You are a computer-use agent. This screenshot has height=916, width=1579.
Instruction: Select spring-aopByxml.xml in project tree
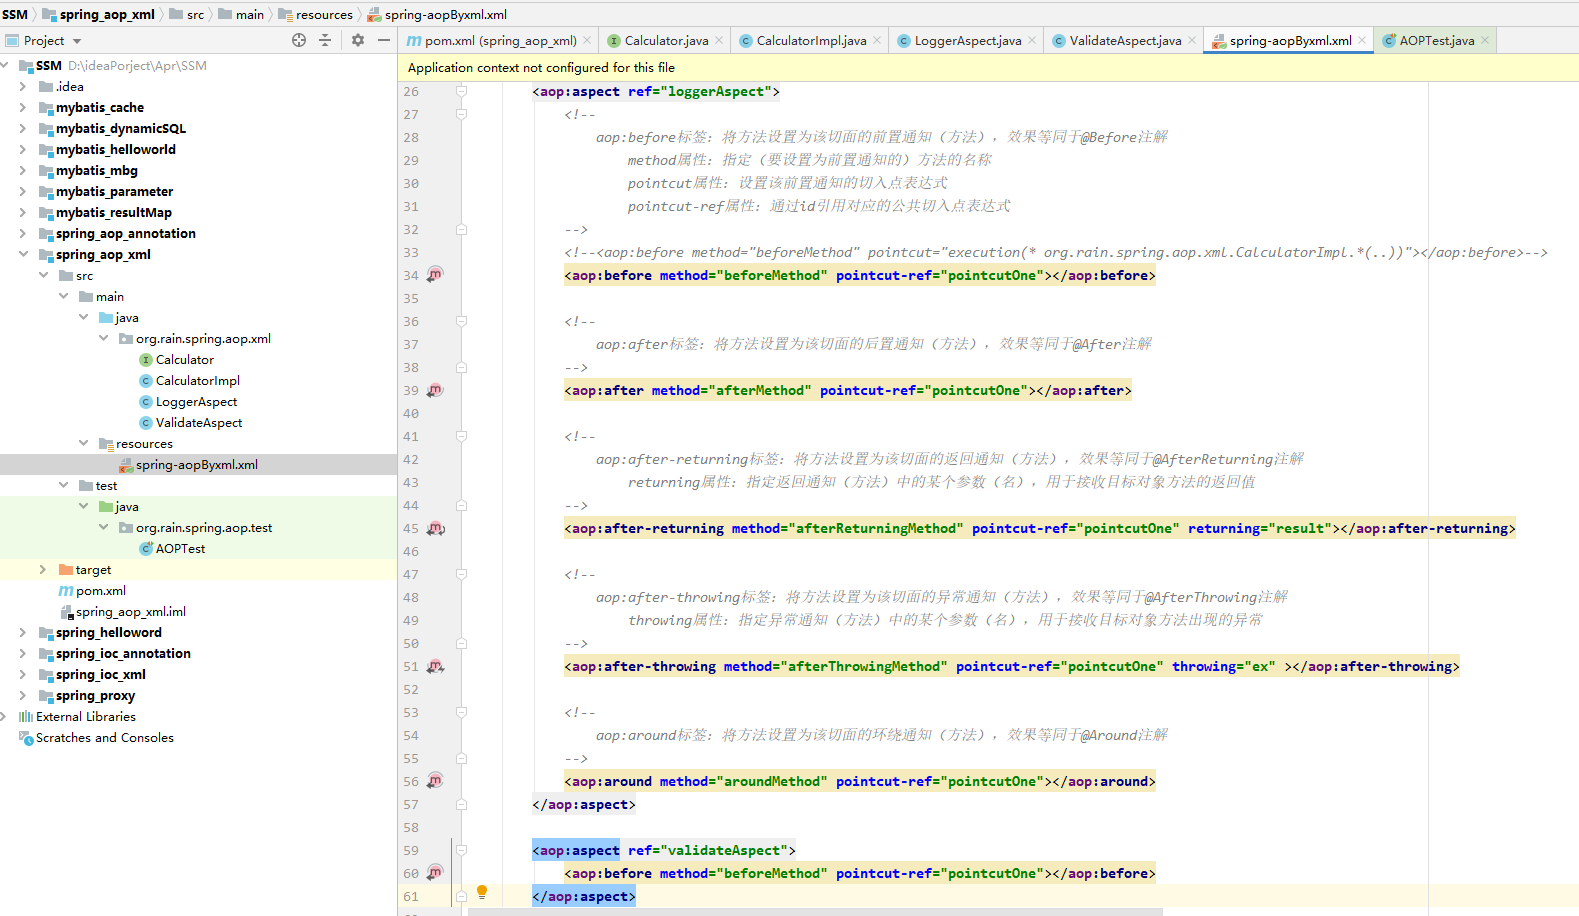(197, 465)
